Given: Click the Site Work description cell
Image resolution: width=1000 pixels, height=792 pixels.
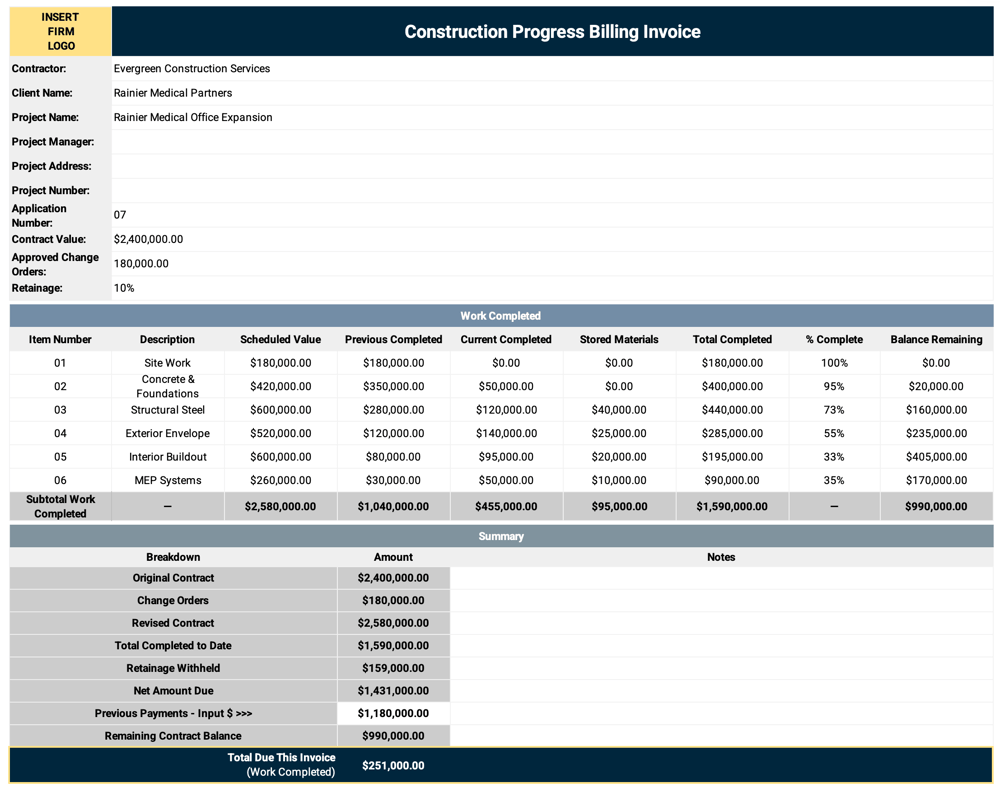Looking at the screenshot, I should pyautogui.click(x=168, y=363).
